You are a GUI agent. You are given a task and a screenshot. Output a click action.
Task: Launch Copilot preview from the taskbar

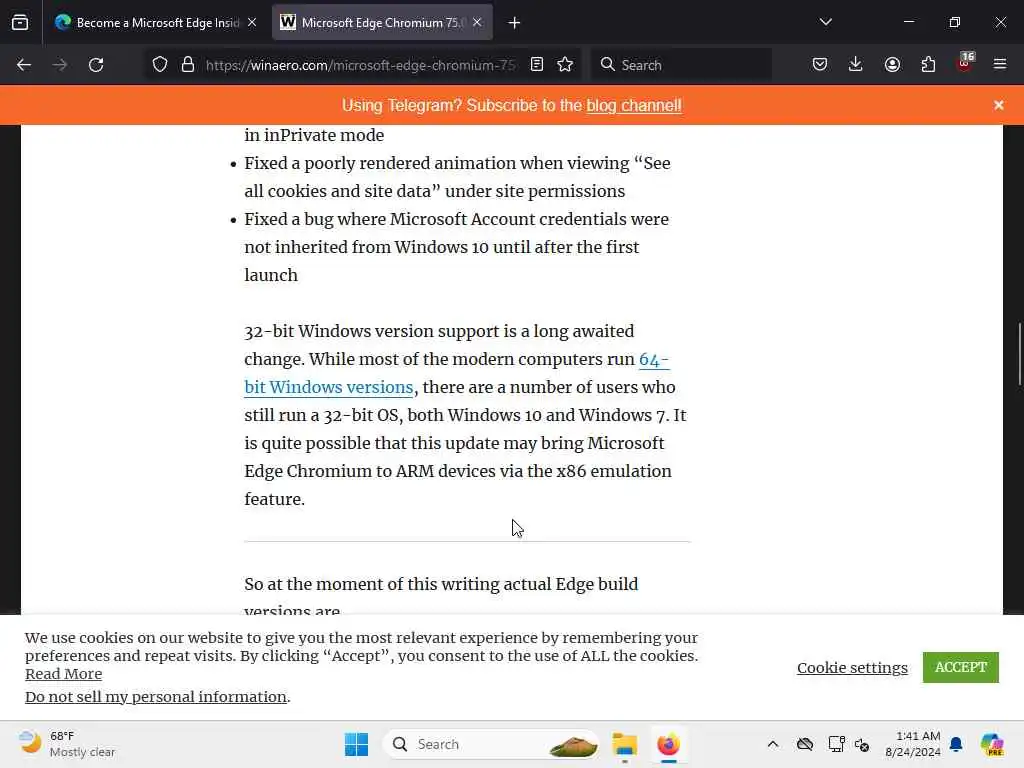pyautogui.click(x=992, y=744)
